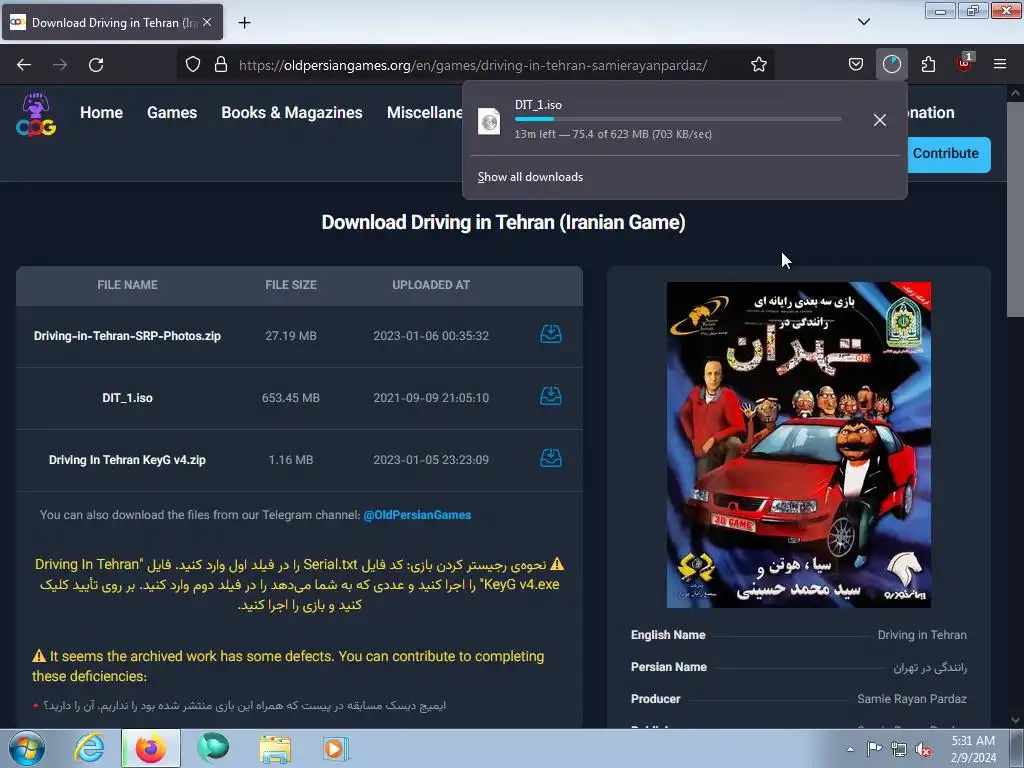Open the Home menu item
Image resolution: width=1024 pixels, height=768 pixels.
tap(101, 112)
